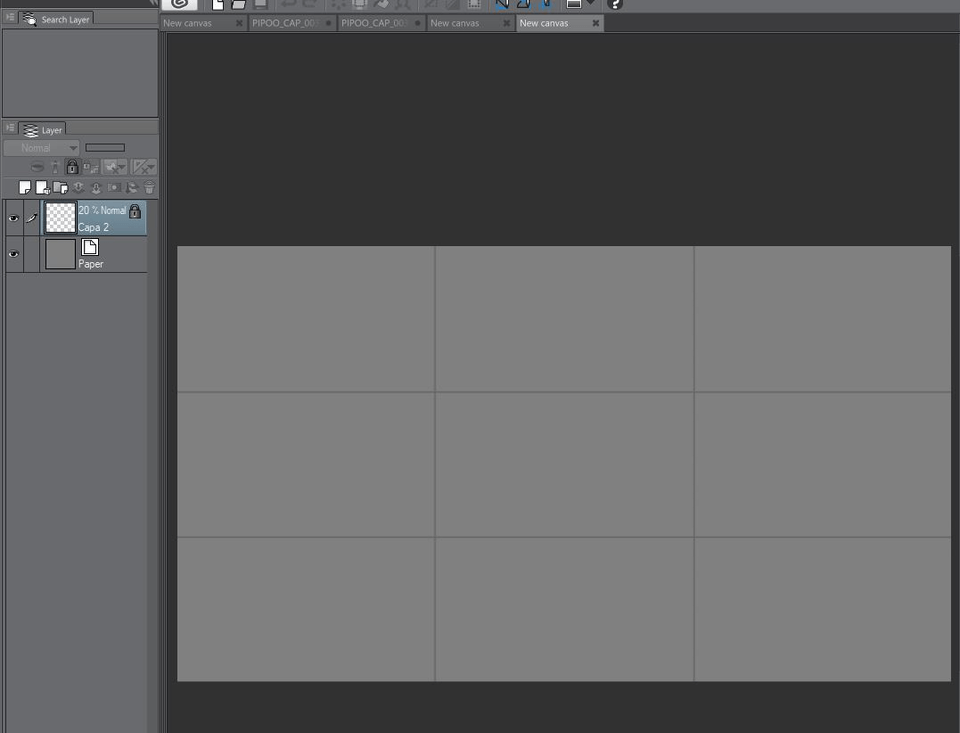Toggle Clip to Layer Below
The image size is (960, 733).
coord(37,167)
